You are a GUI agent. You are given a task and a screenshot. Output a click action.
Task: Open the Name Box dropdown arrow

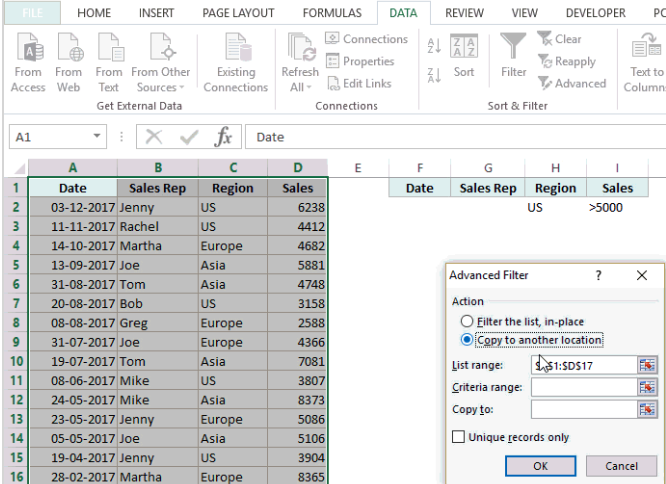coord(97,137)
